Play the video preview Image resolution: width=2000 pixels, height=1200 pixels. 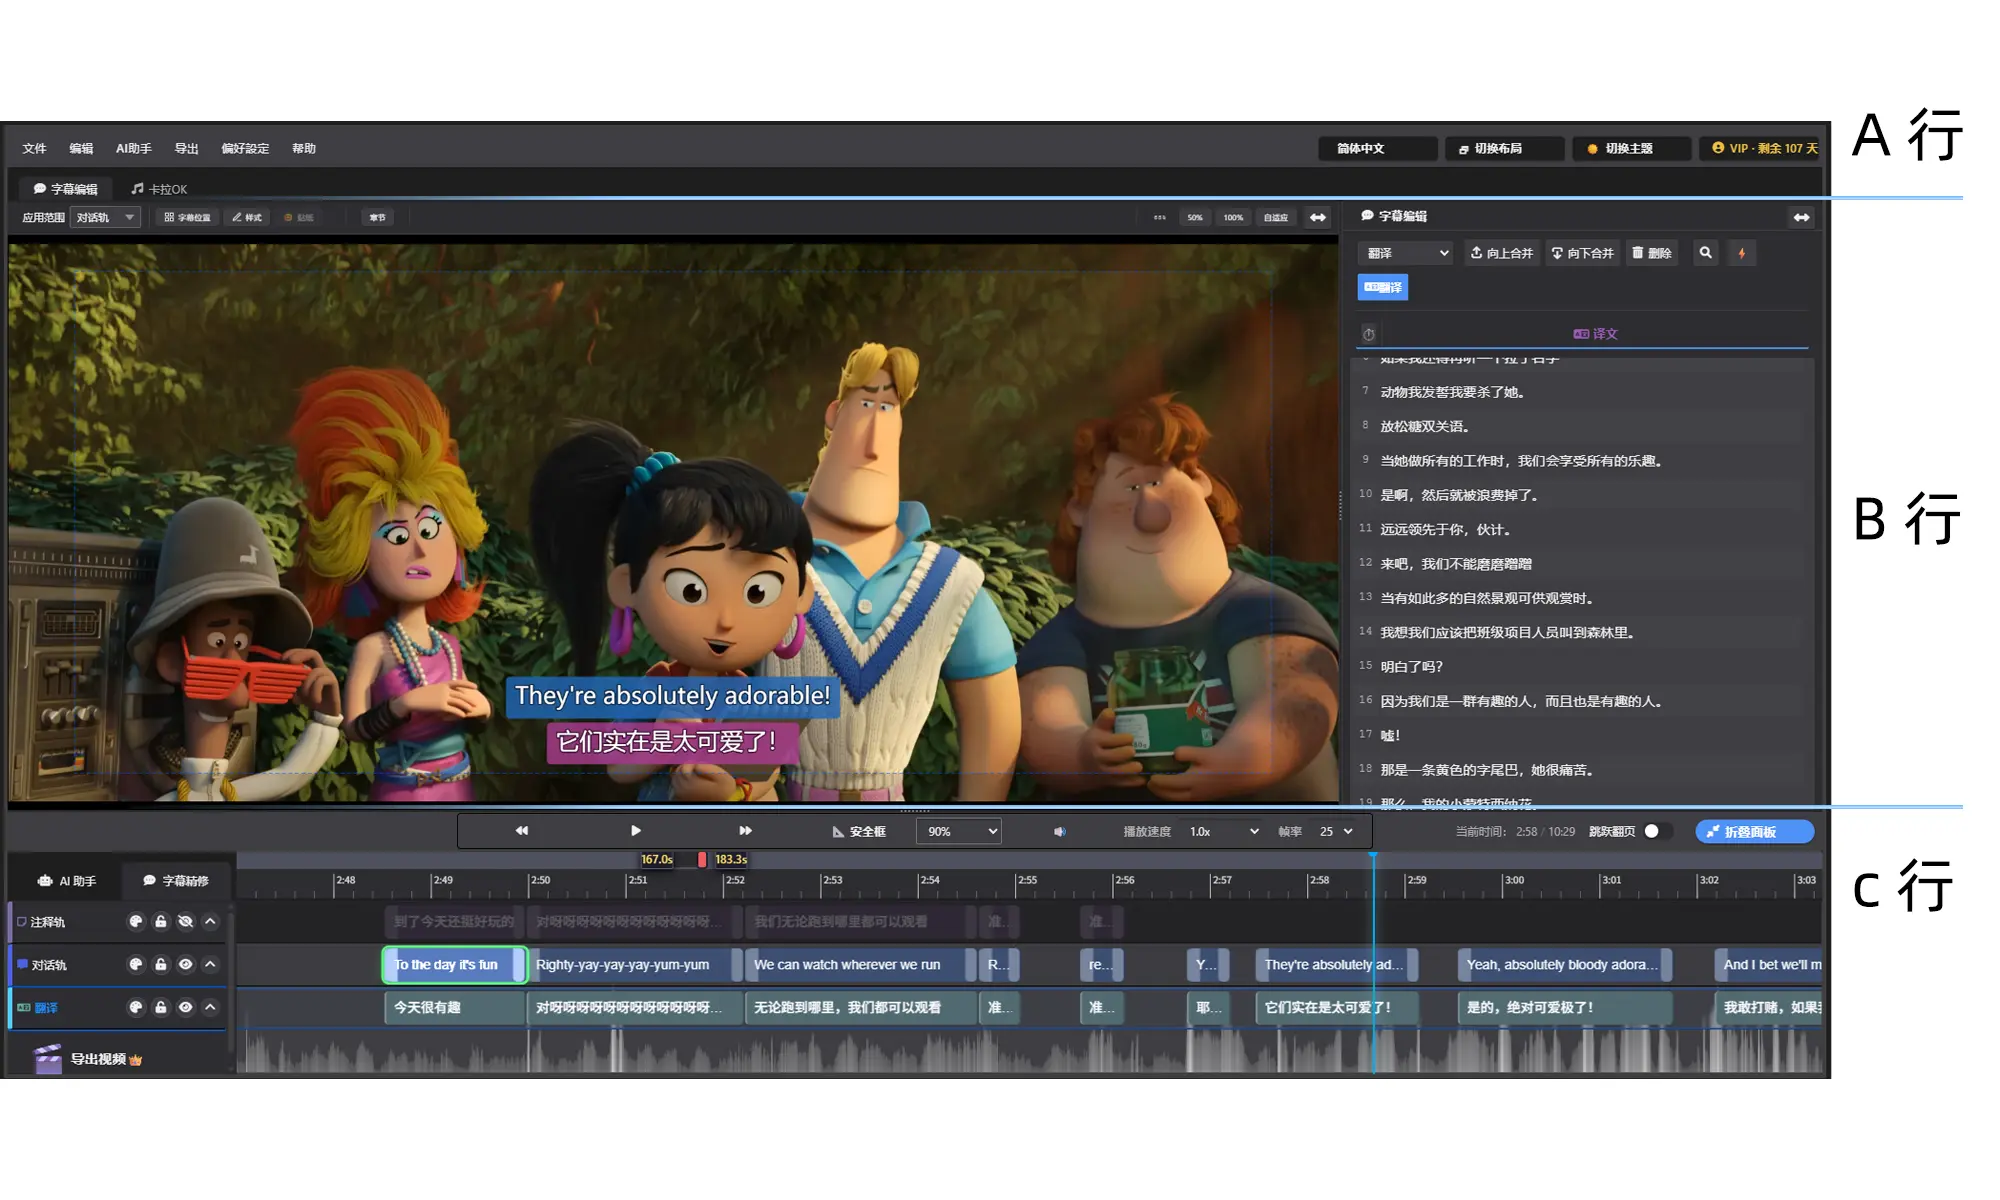coord(636,831)
